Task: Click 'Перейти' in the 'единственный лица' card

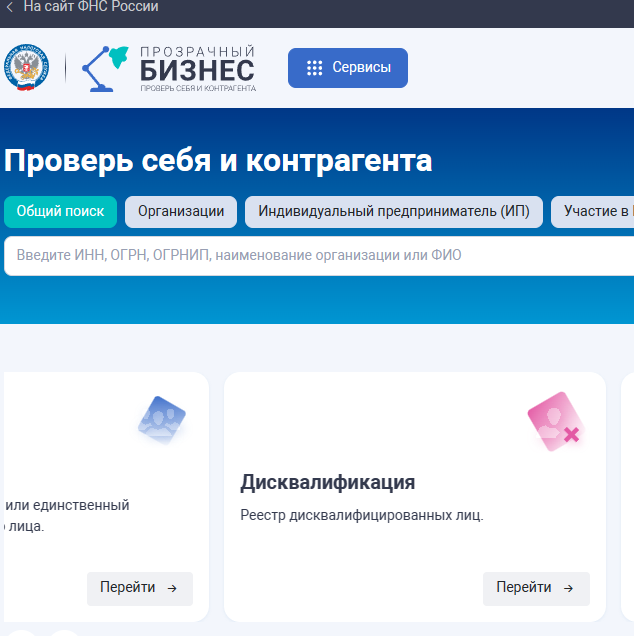Action: click(140, 589)
